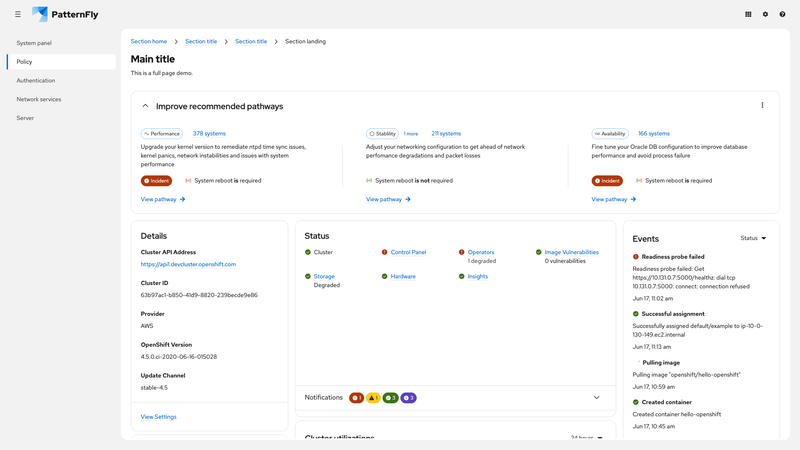Click the Jun 17, 11:02 am timestamp
Image resolution: width=800 pixels, height=450 pixels.
click(653, 298)
